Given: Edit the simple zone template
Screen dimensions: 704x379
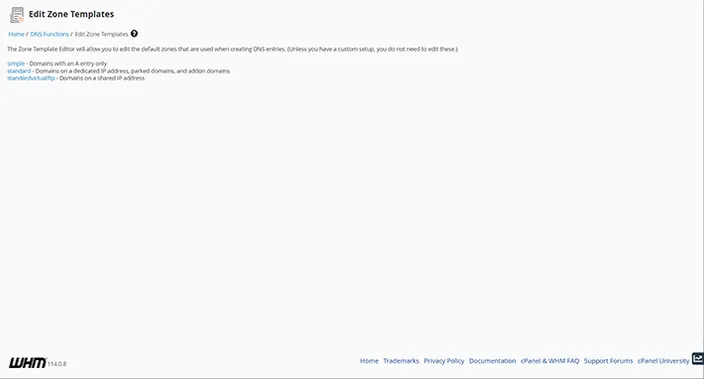Looking at the screenshot, I should click(16, 64).
